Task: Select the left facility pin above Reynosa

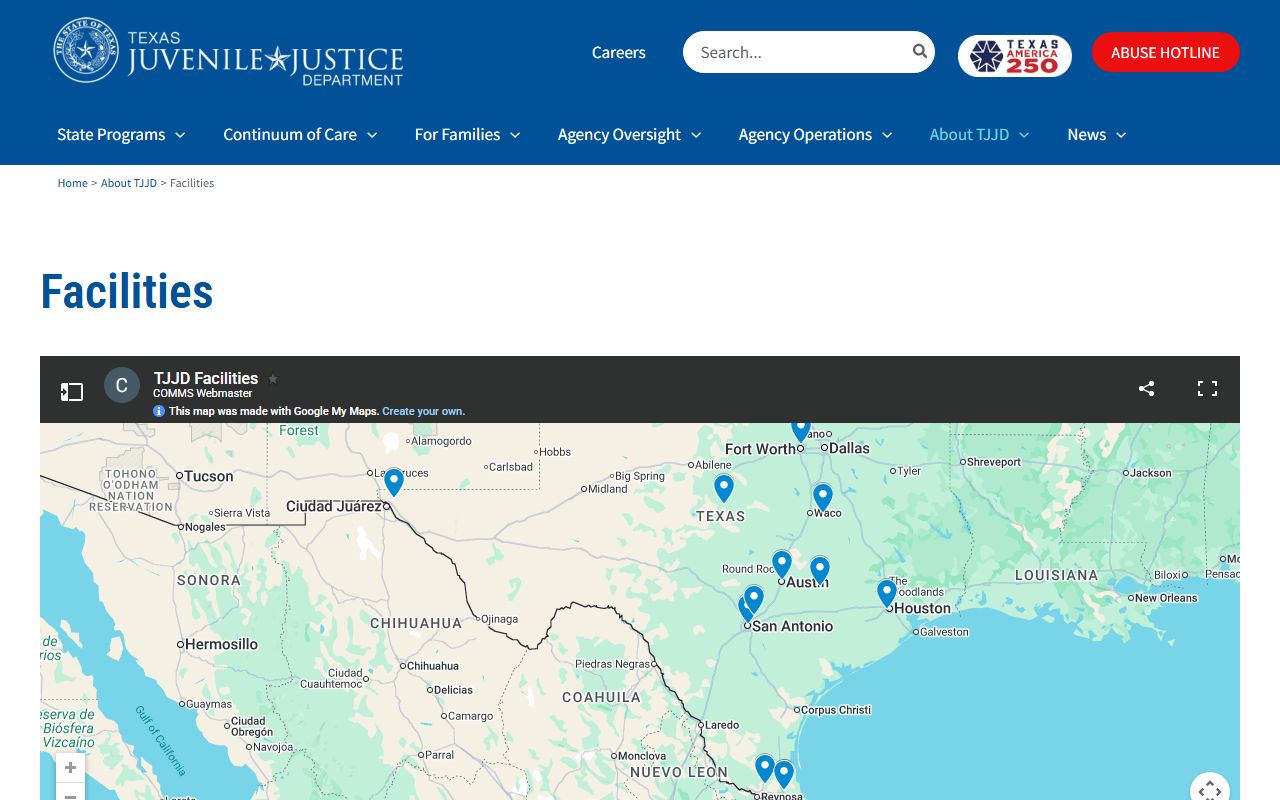Action: coord(765,768)
